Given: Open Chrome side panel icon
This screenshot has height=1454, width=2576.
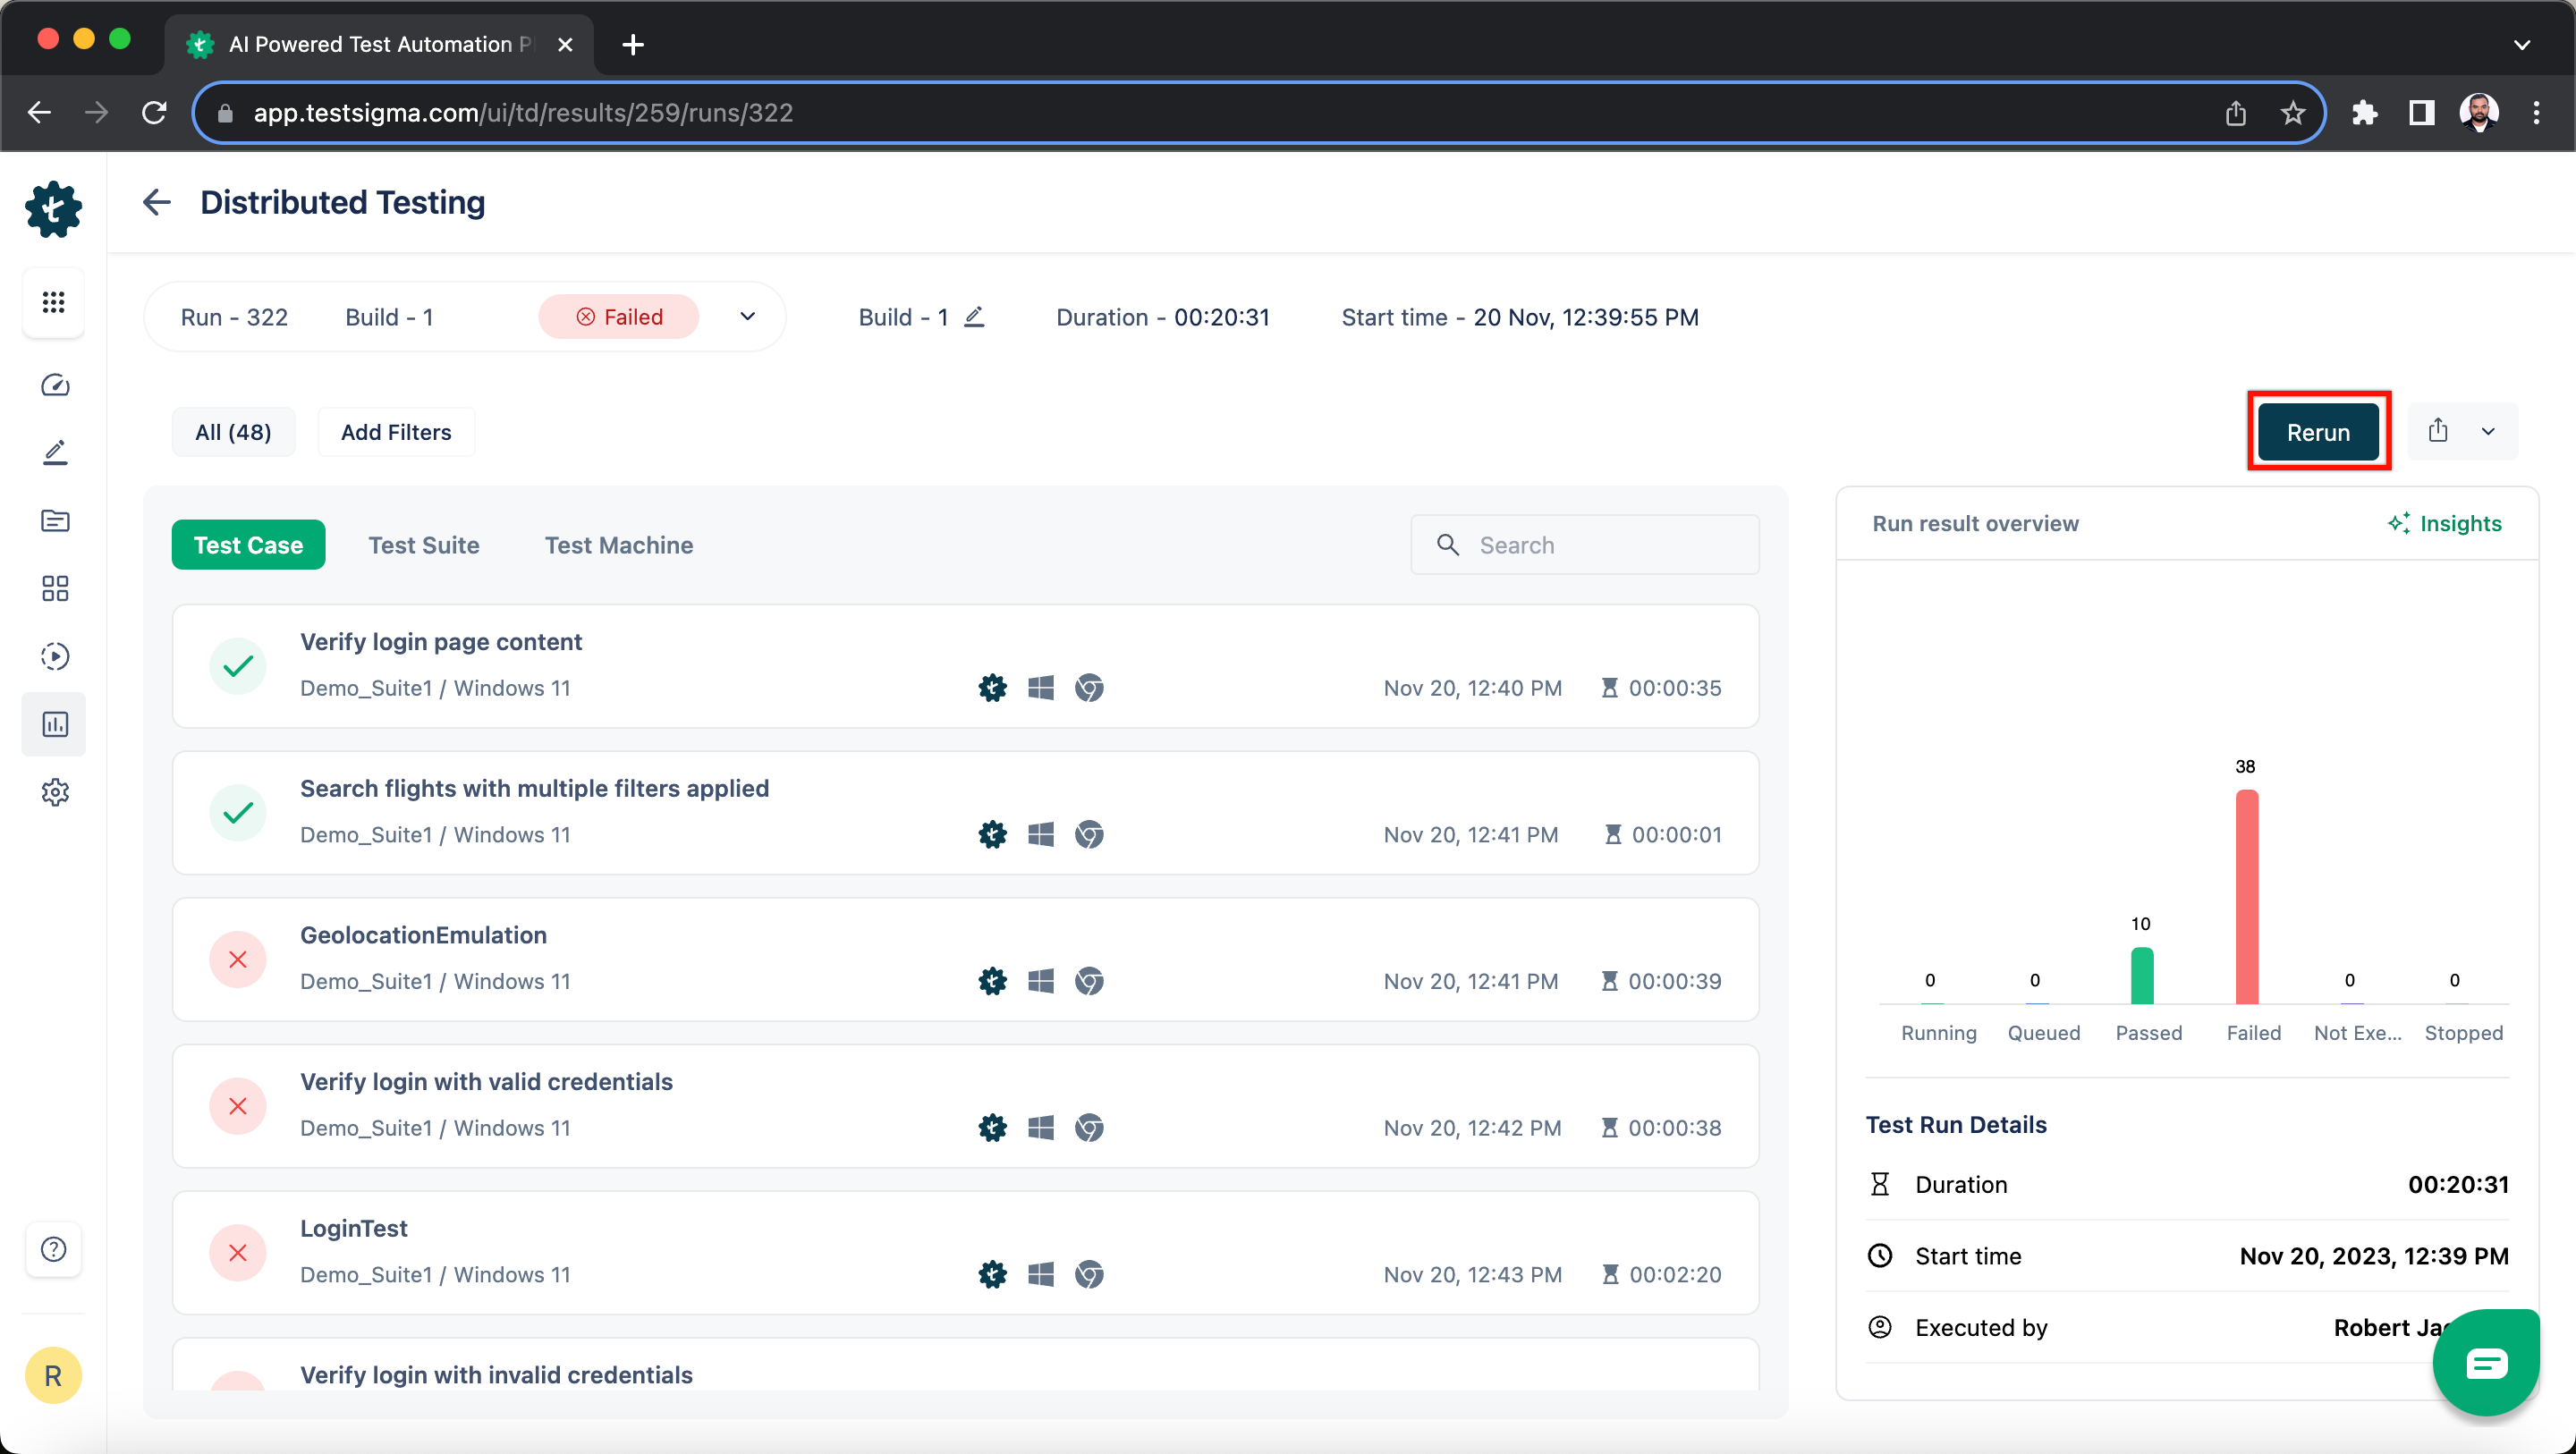Looking at the screenshot, I should (x=2421, y=113).
